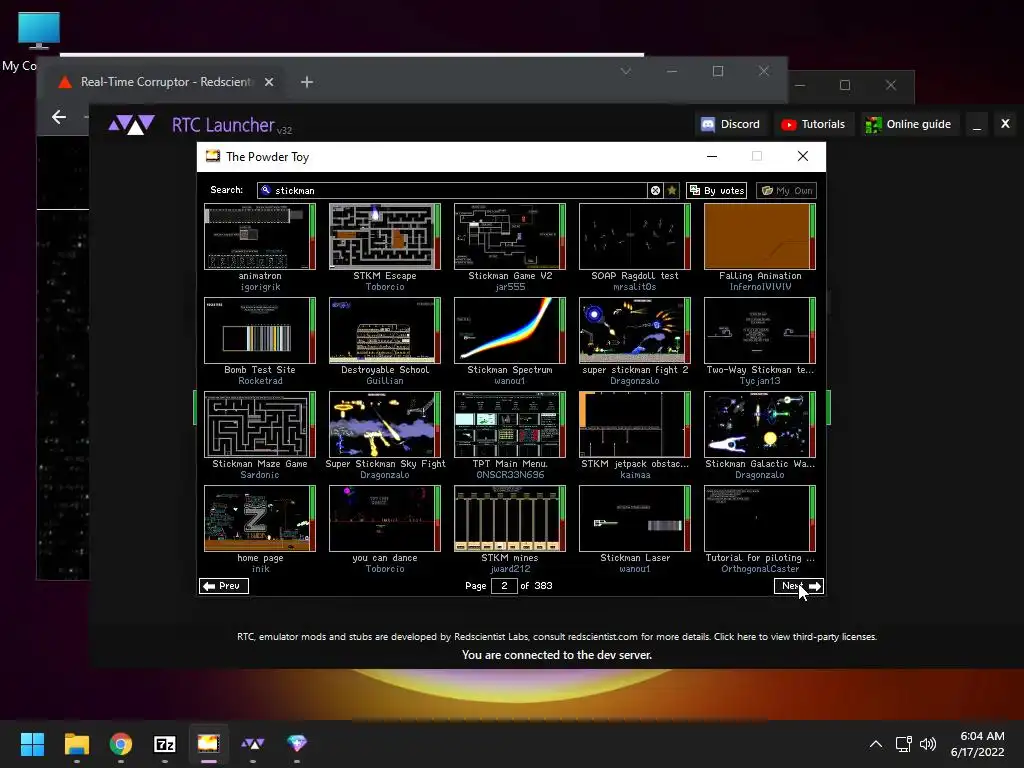1024x768 pixels.
Task: Switch to RTC Launcher taskbar icon
Action: 253,744
